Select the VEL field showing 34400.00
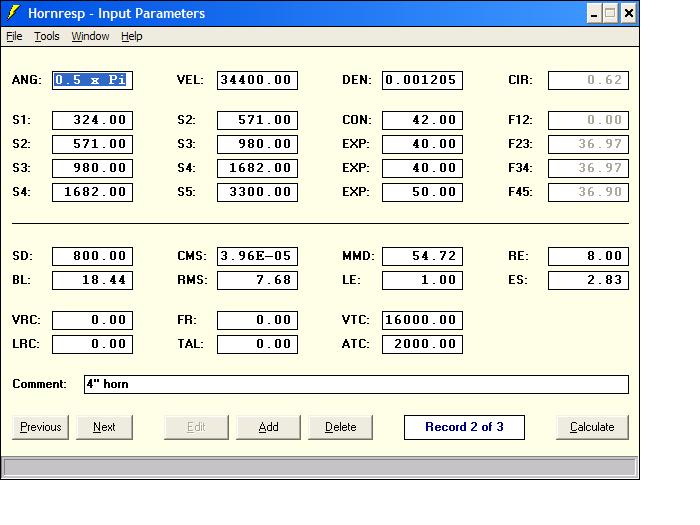This screenshot has height=525, width=700. [x=257, y=80]
